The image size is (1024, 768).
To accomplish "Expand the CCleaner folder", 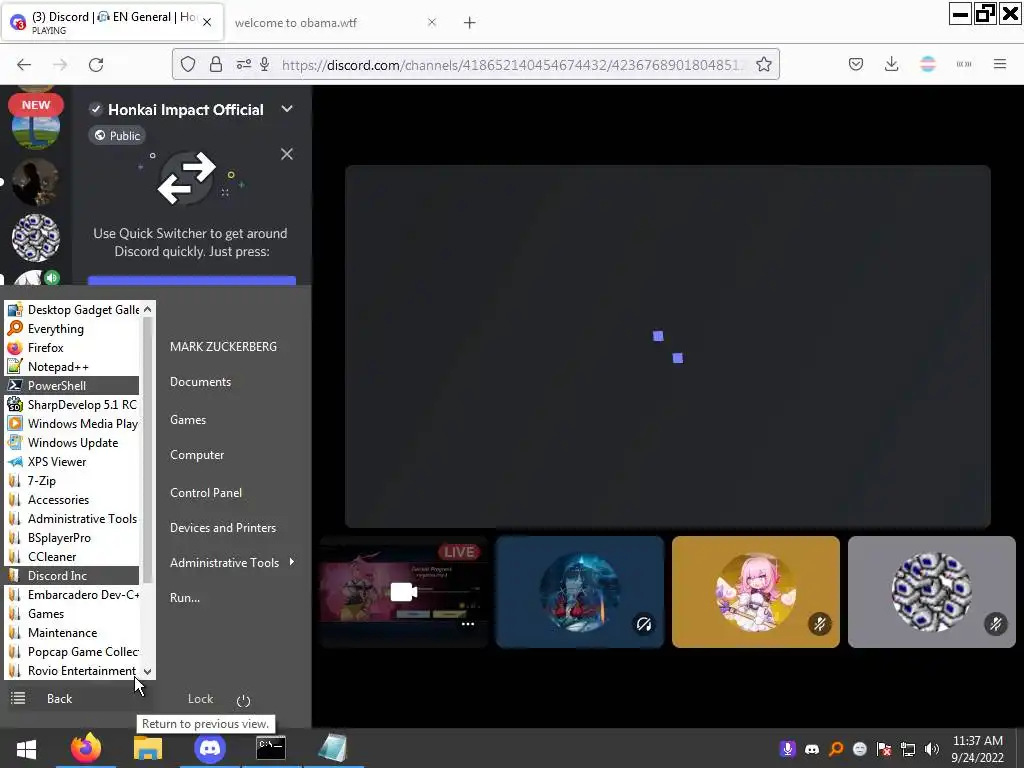I will click(x=72, y=556).
